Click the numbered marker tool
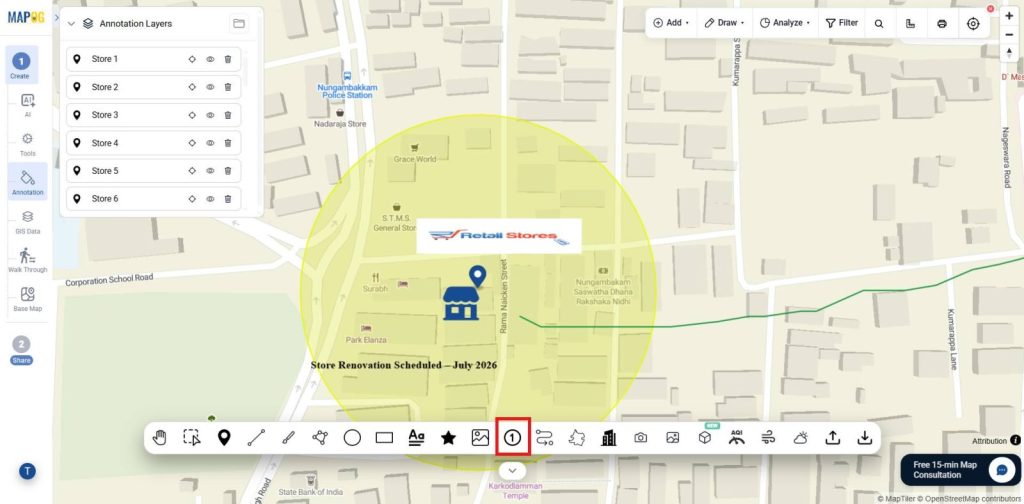Image resolution: width=1024 pixels, height=504 pixels. (x=513, y=438)
